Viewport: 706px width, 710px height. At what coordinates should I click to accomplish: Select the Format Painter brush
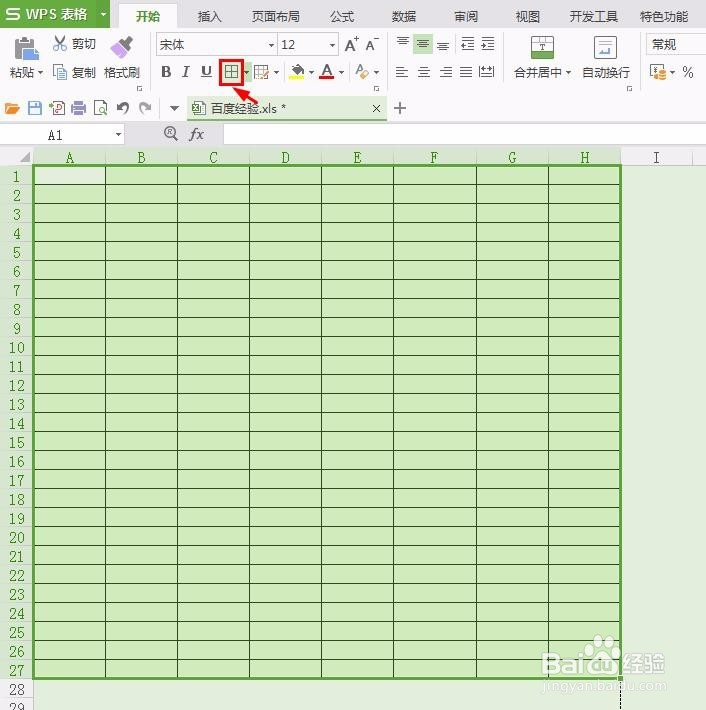coord(121,48)
